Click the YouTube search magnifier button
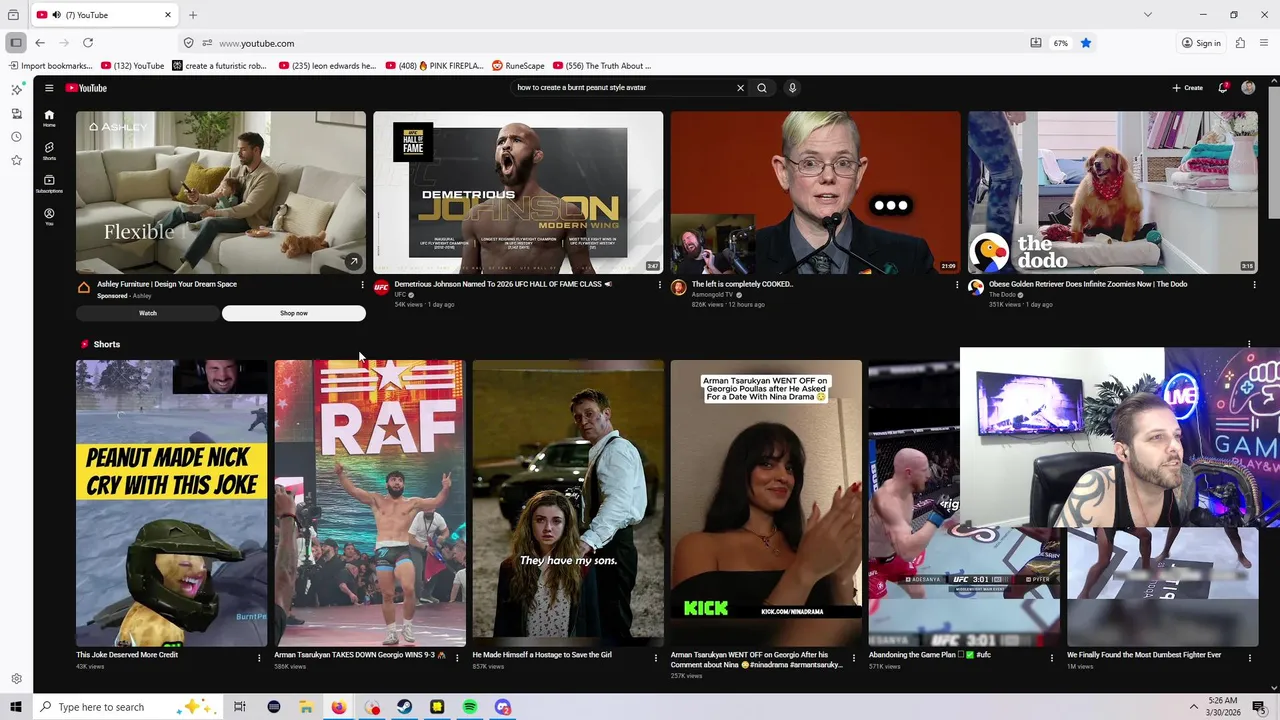The width and height of the screenshot is (1280, 720). (762, 88)
